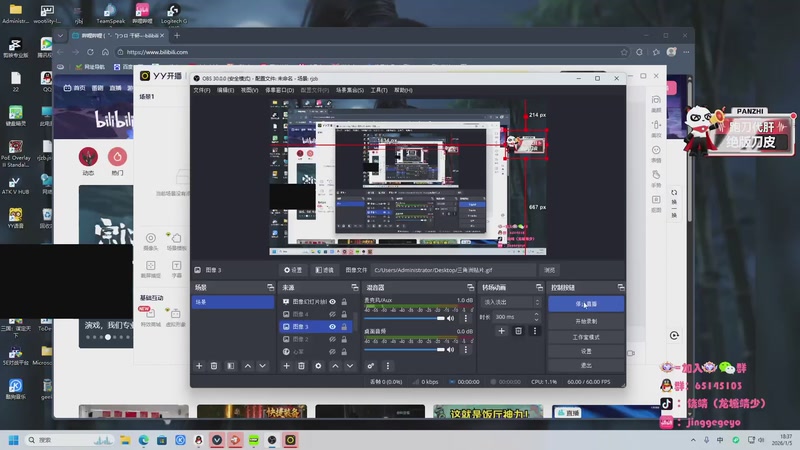Move scene up in Scenes dock
800x450 pixels.
247,366
